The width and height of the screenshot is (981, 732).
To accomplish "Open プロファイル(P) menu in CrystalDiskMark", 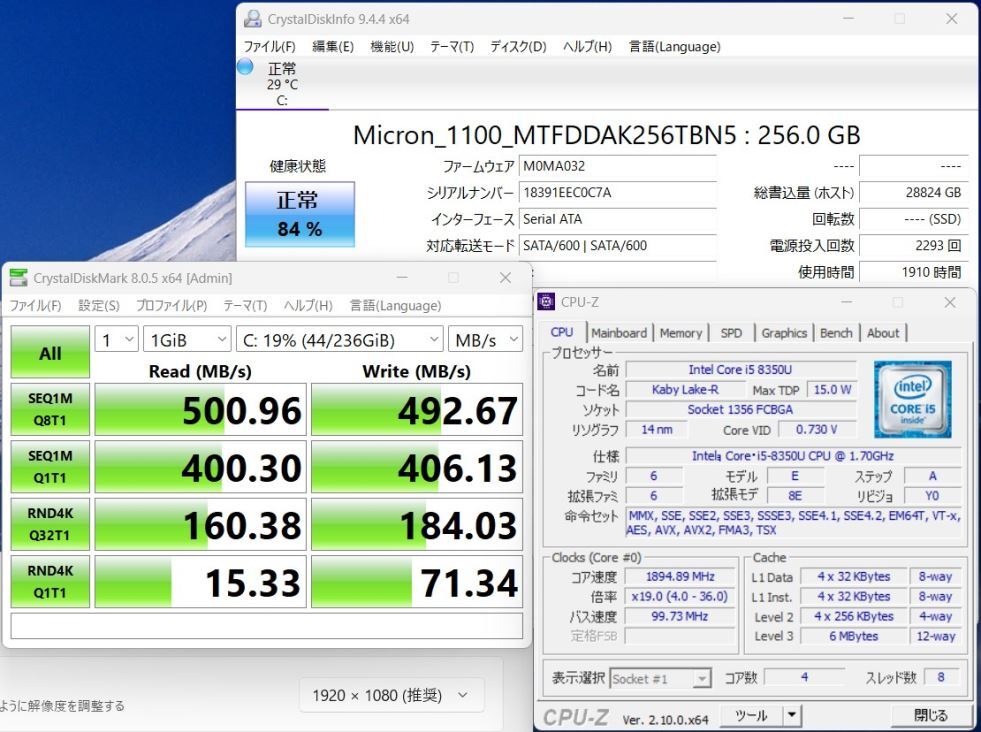I will coord(171,305).
